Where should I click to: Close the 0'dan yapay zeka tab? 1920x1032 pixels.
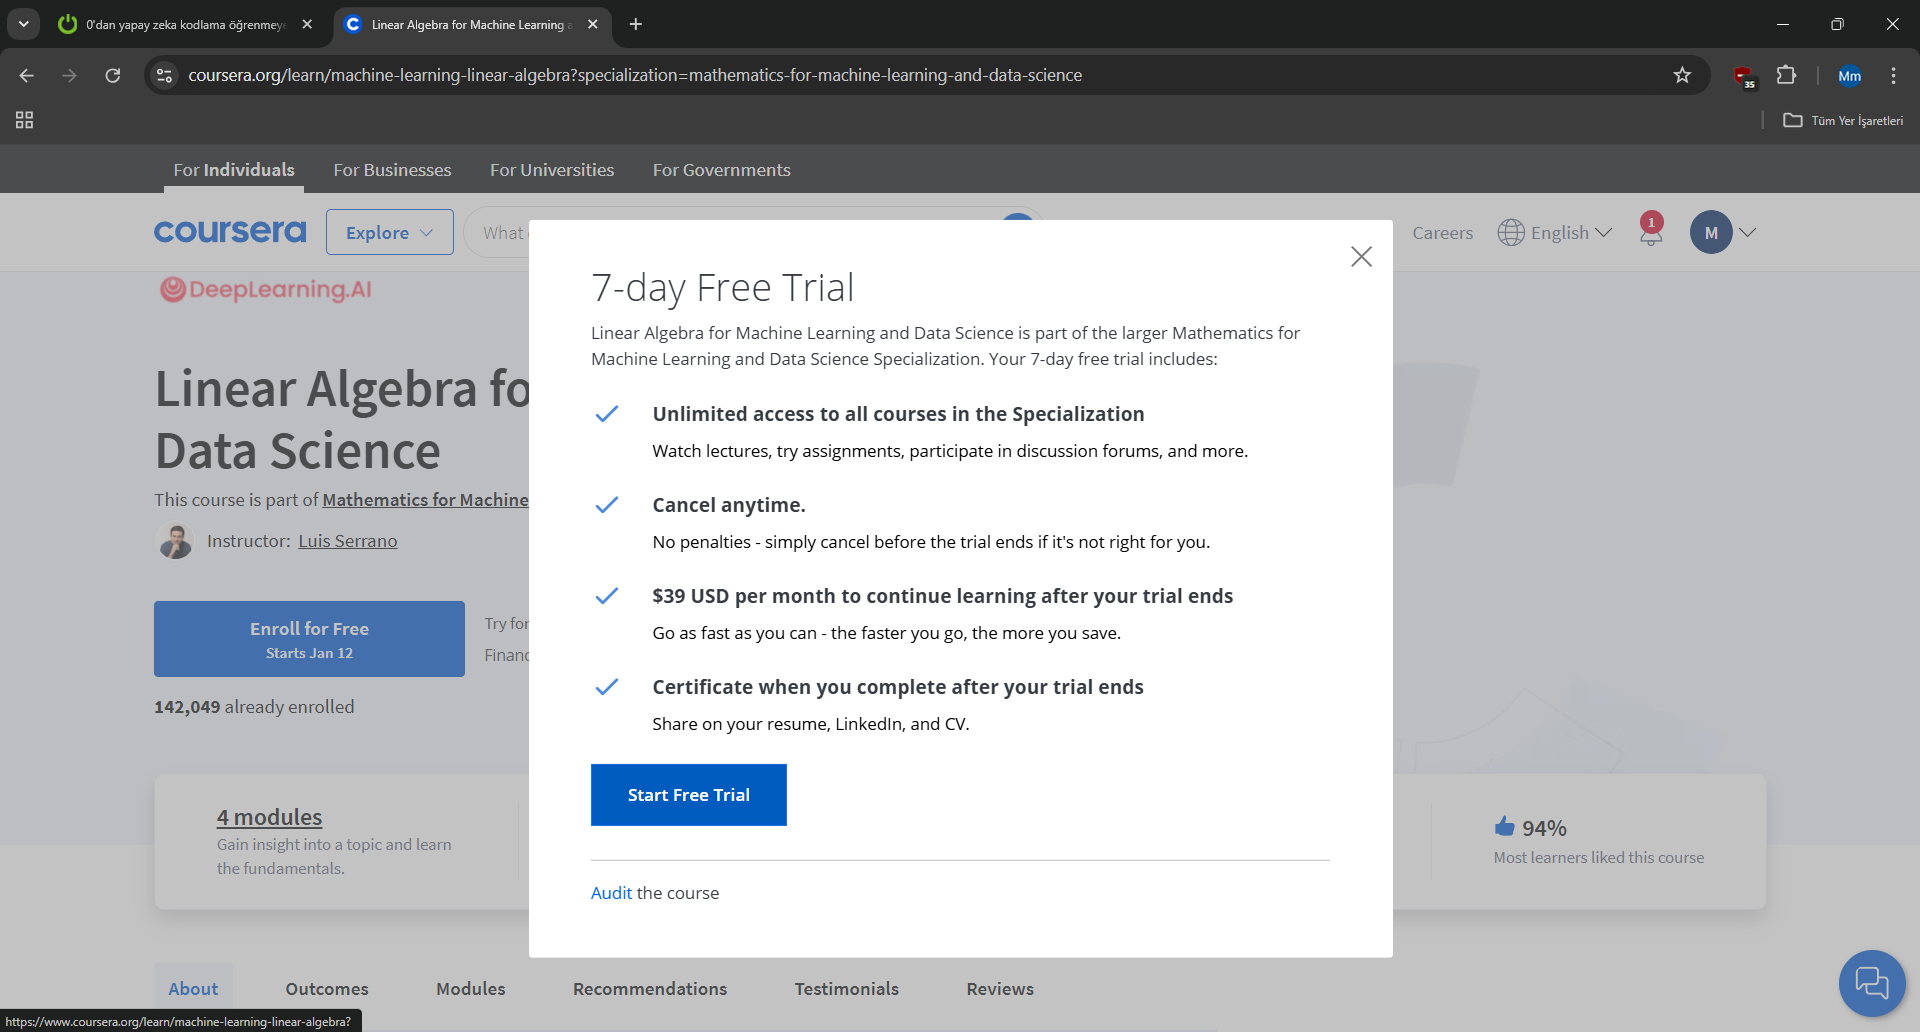coord(307,24)
